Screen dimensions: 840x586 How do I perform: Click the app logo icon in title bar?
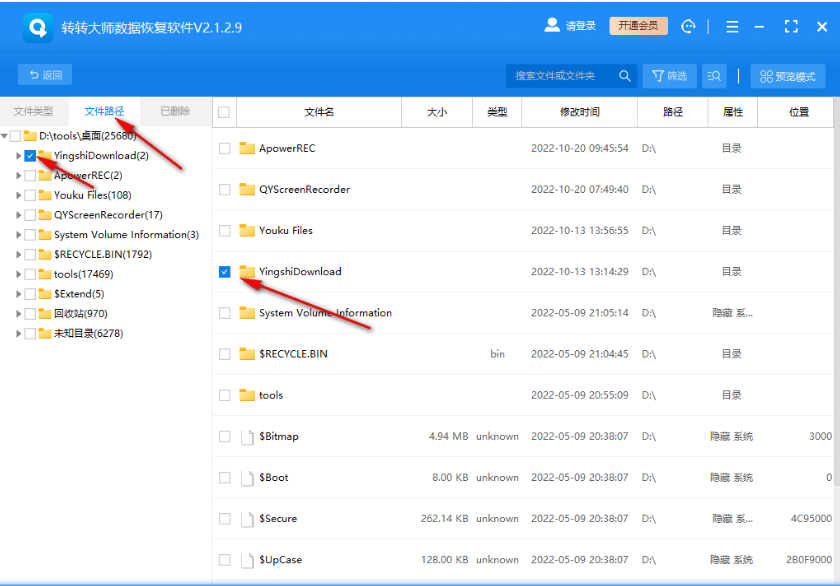click(x=38, y=27)
